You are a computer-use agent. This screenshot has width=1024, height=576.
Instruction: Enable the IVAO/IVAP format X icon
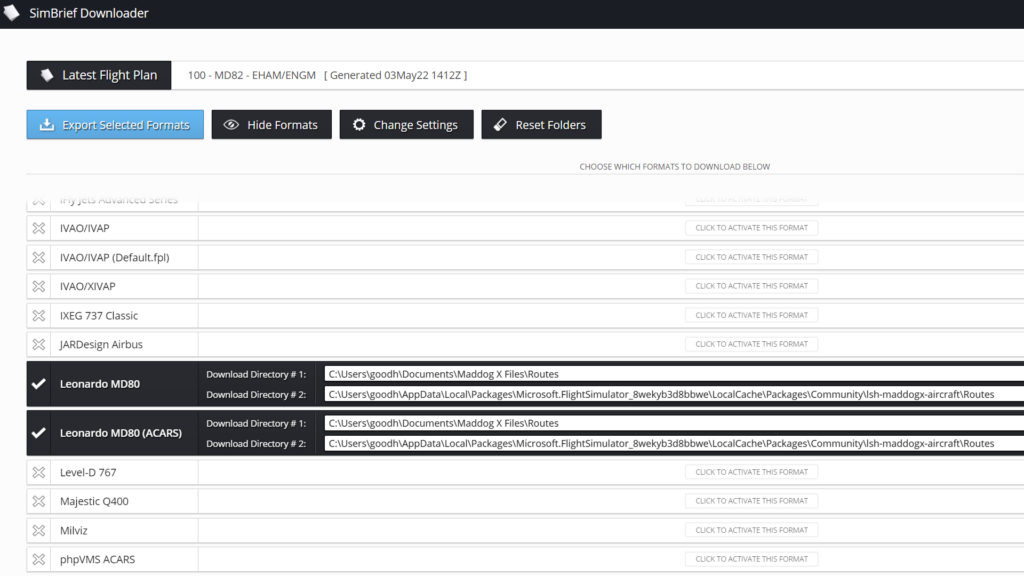click(39, 228)
